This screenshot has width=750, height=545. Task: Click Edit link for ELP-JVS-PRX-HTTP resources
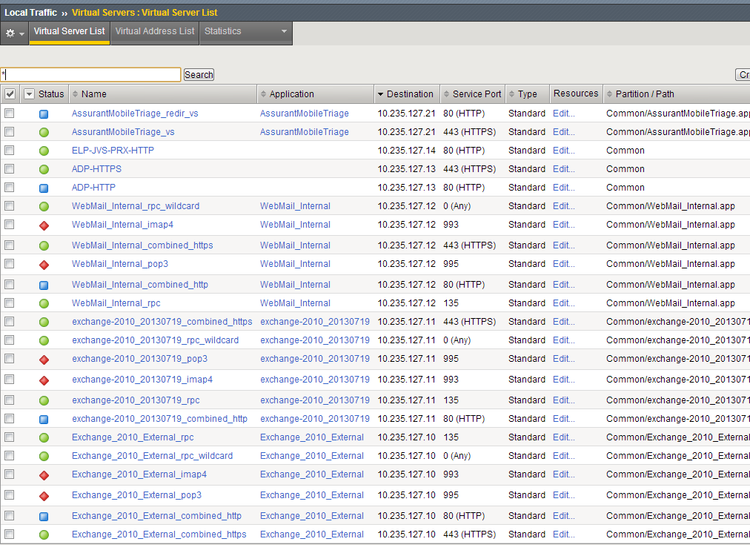click(x=564, y=151)
